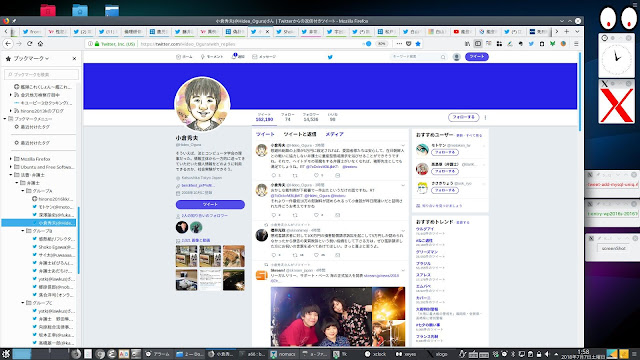Open the xclock item in the taskbar
The width and height of the screenshot is (640, 360).
pos(376,354)
